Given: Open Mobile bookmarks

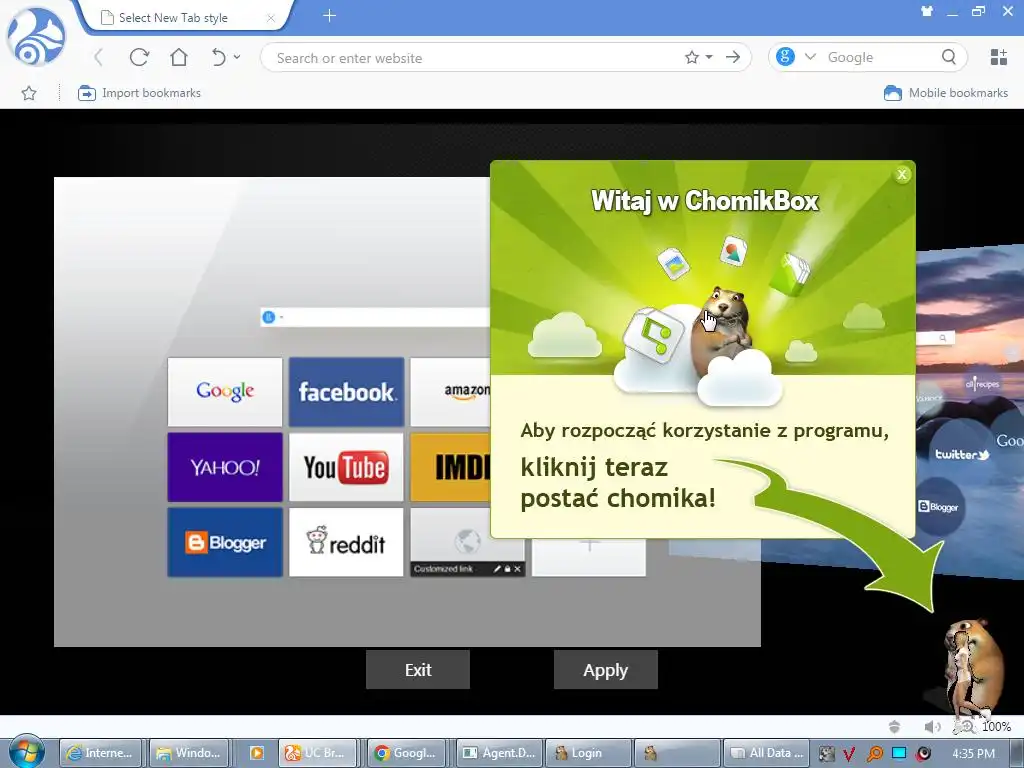Looking at the screenshot, I should pos(946,93).
